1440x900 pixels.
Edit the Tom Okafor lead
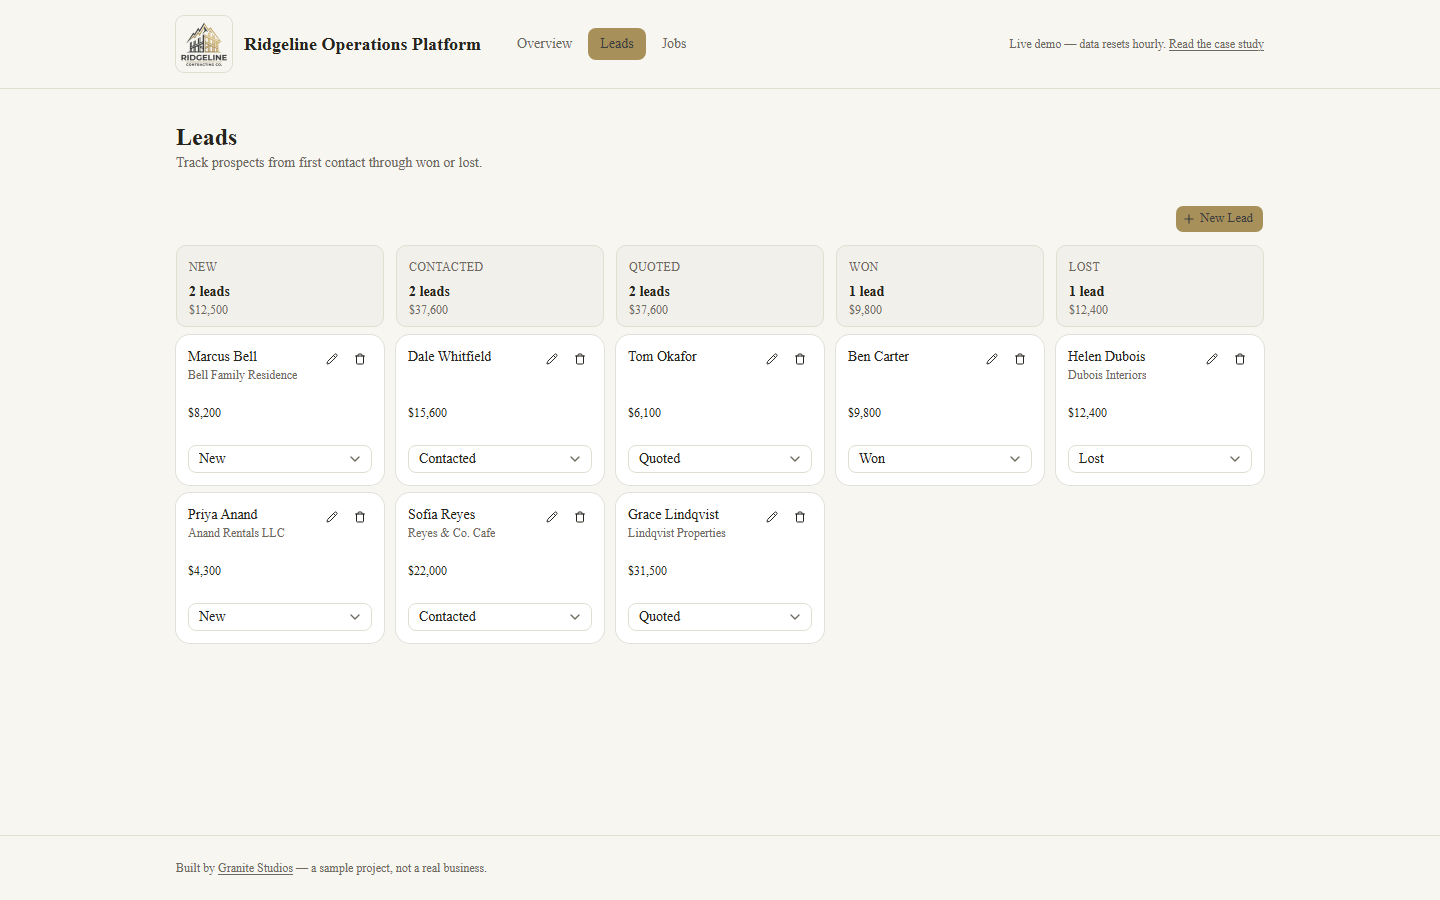[772, 359]
